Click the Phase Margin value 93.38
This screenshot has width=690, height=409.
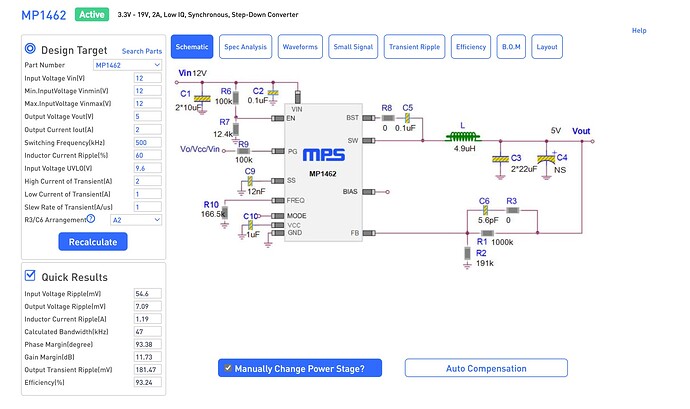(x=147, y=344)
